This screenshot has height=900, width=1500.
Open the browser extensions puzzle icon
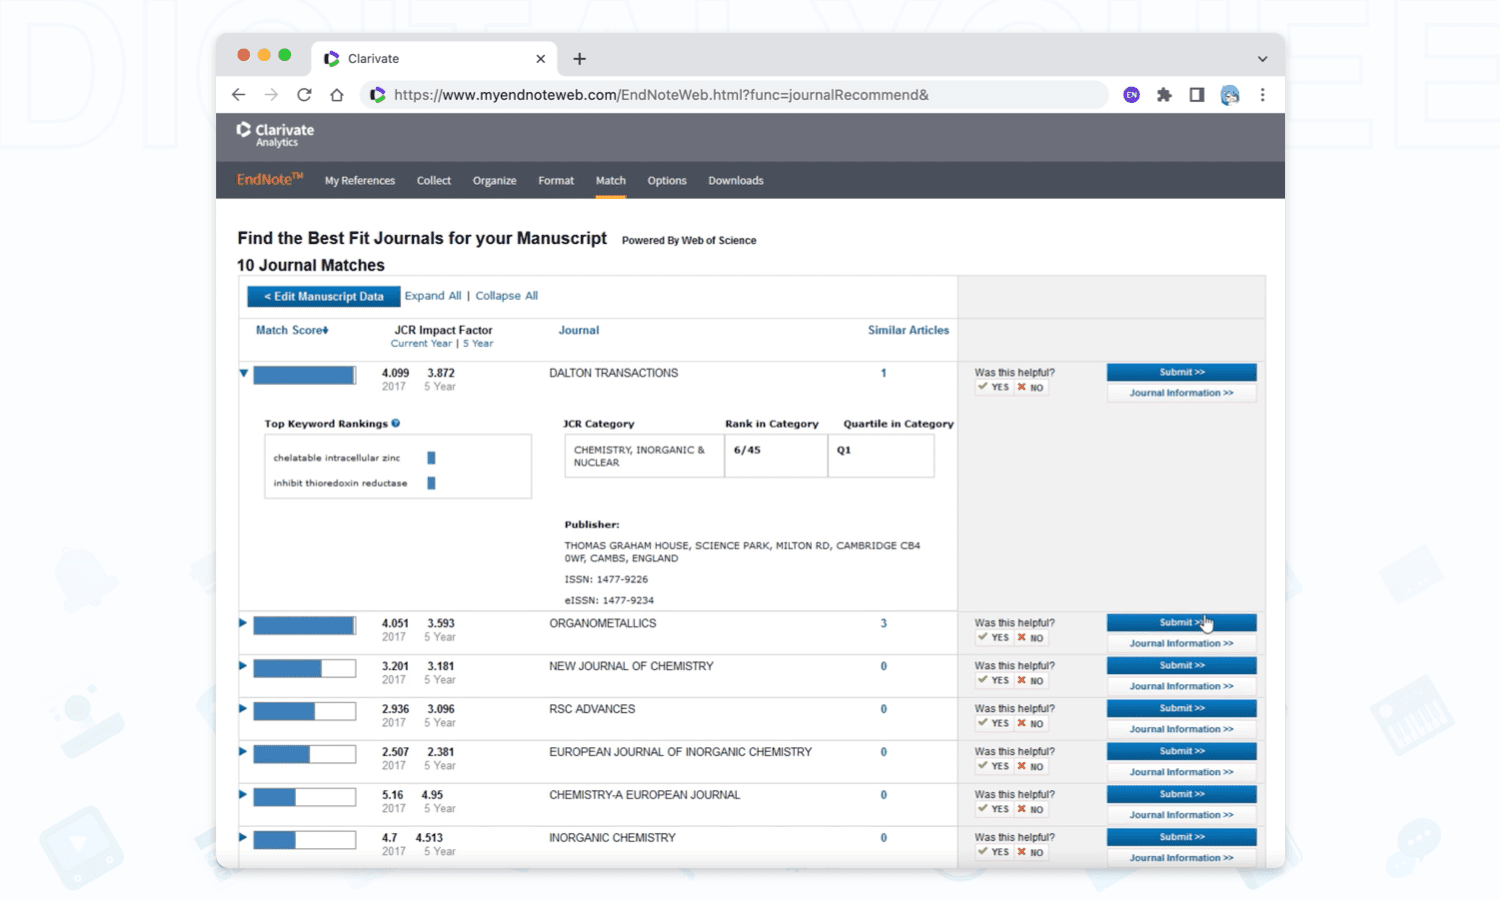click(x=1164, y=95)
